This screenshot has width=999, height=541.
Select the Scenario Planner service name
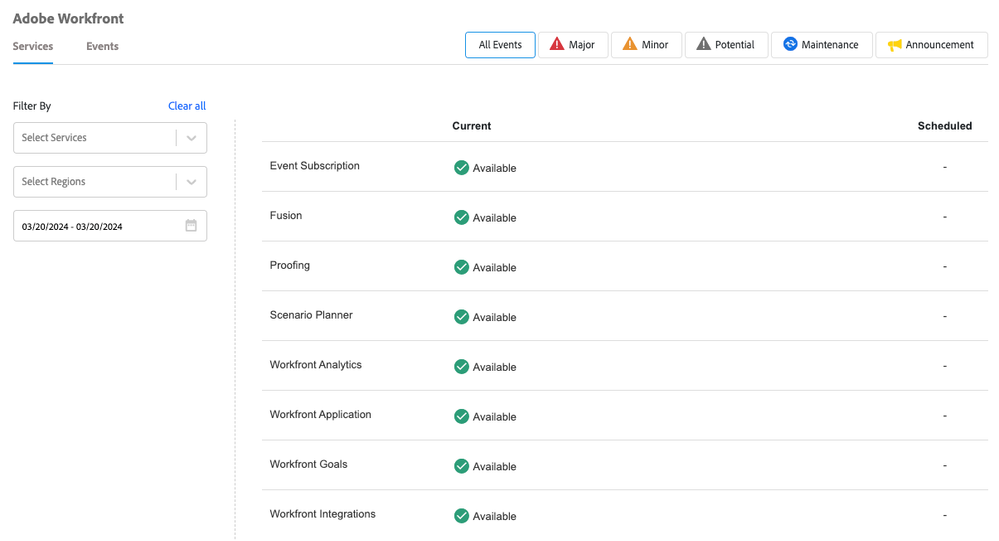[311, 315]
